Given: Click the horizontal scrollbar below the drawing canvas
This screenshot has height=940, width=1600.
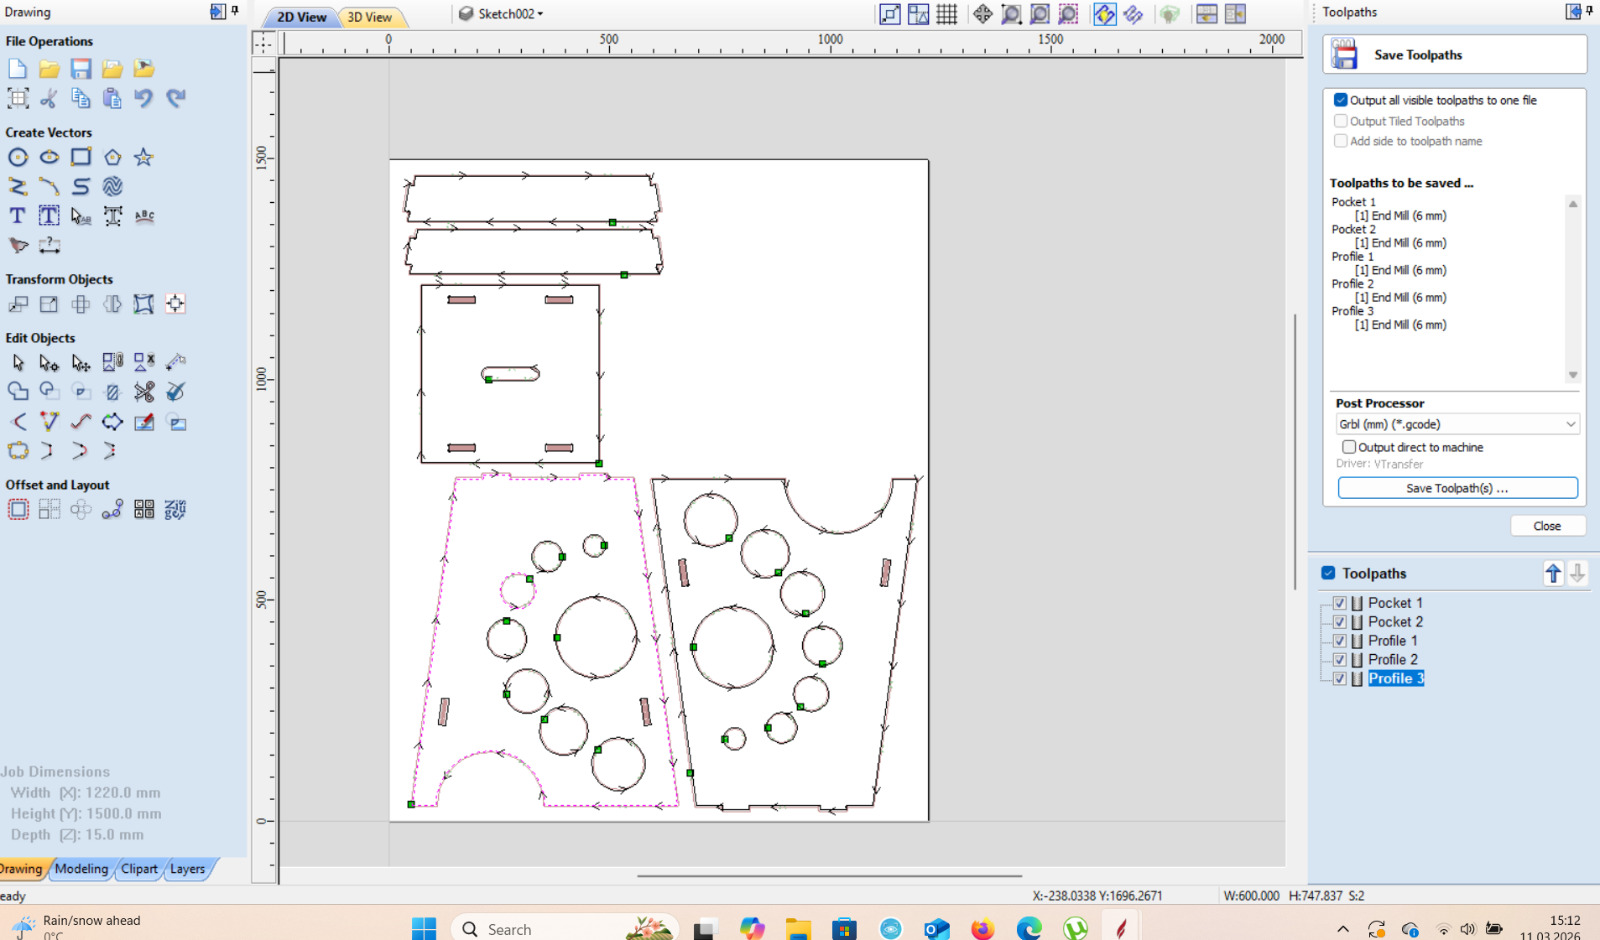Looking at the screenshot, I should pos(829,876).
